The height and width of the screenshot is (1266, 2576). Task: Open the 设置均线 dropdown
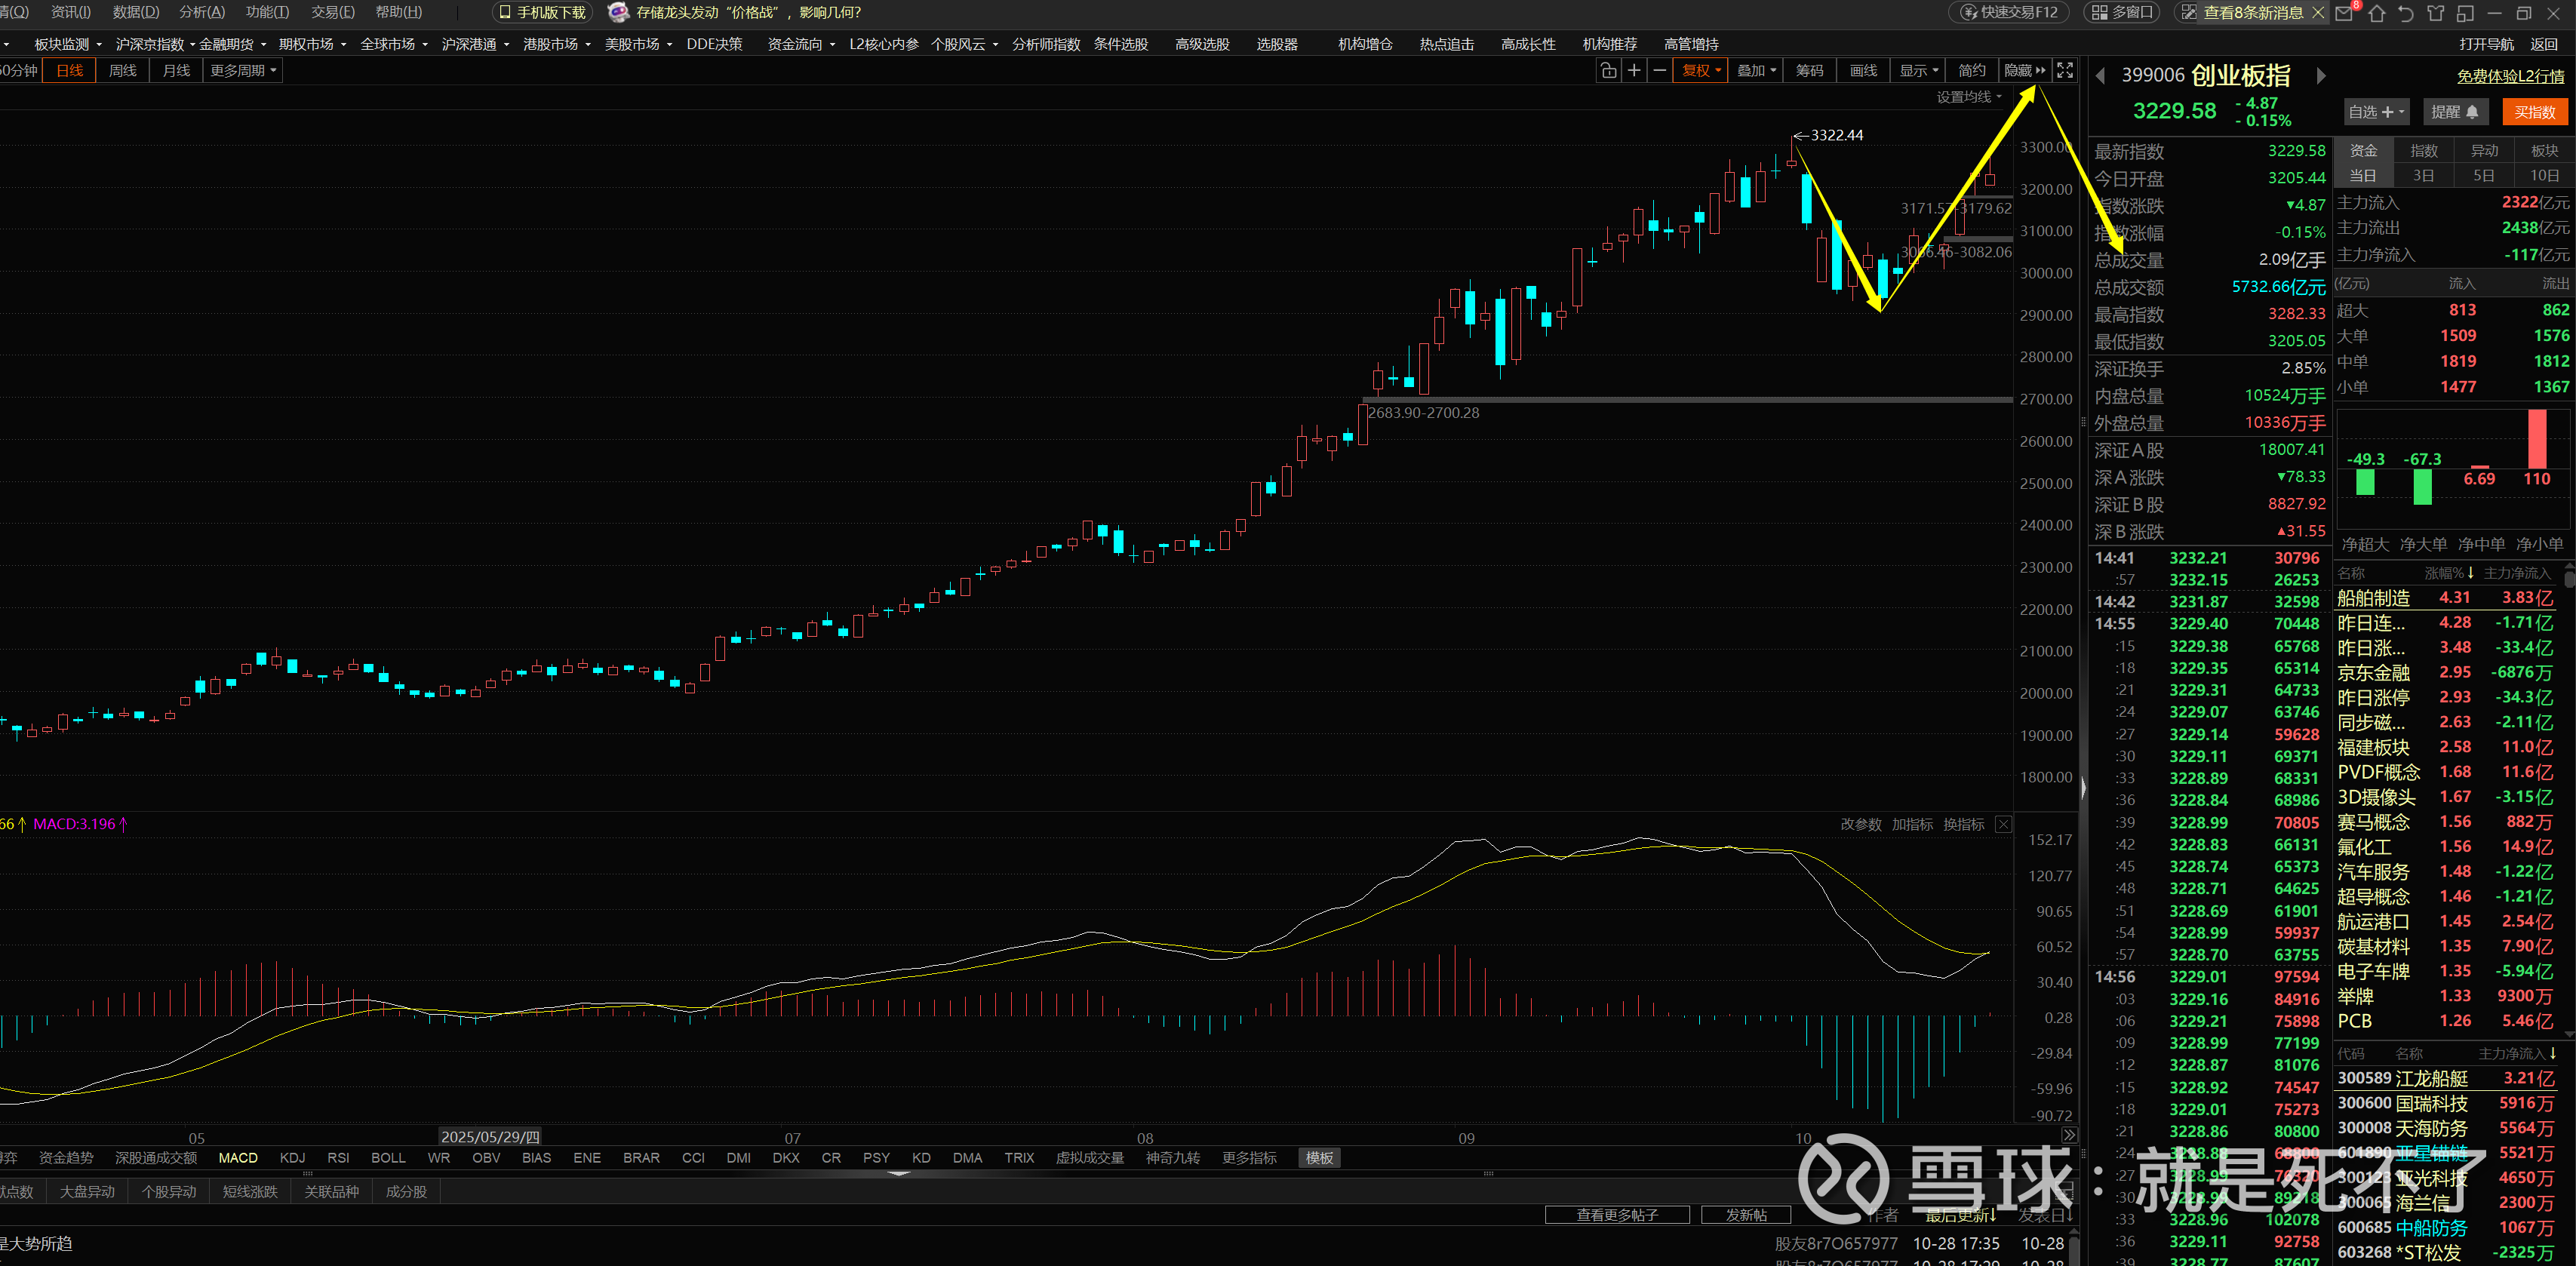click(1968, 97)
